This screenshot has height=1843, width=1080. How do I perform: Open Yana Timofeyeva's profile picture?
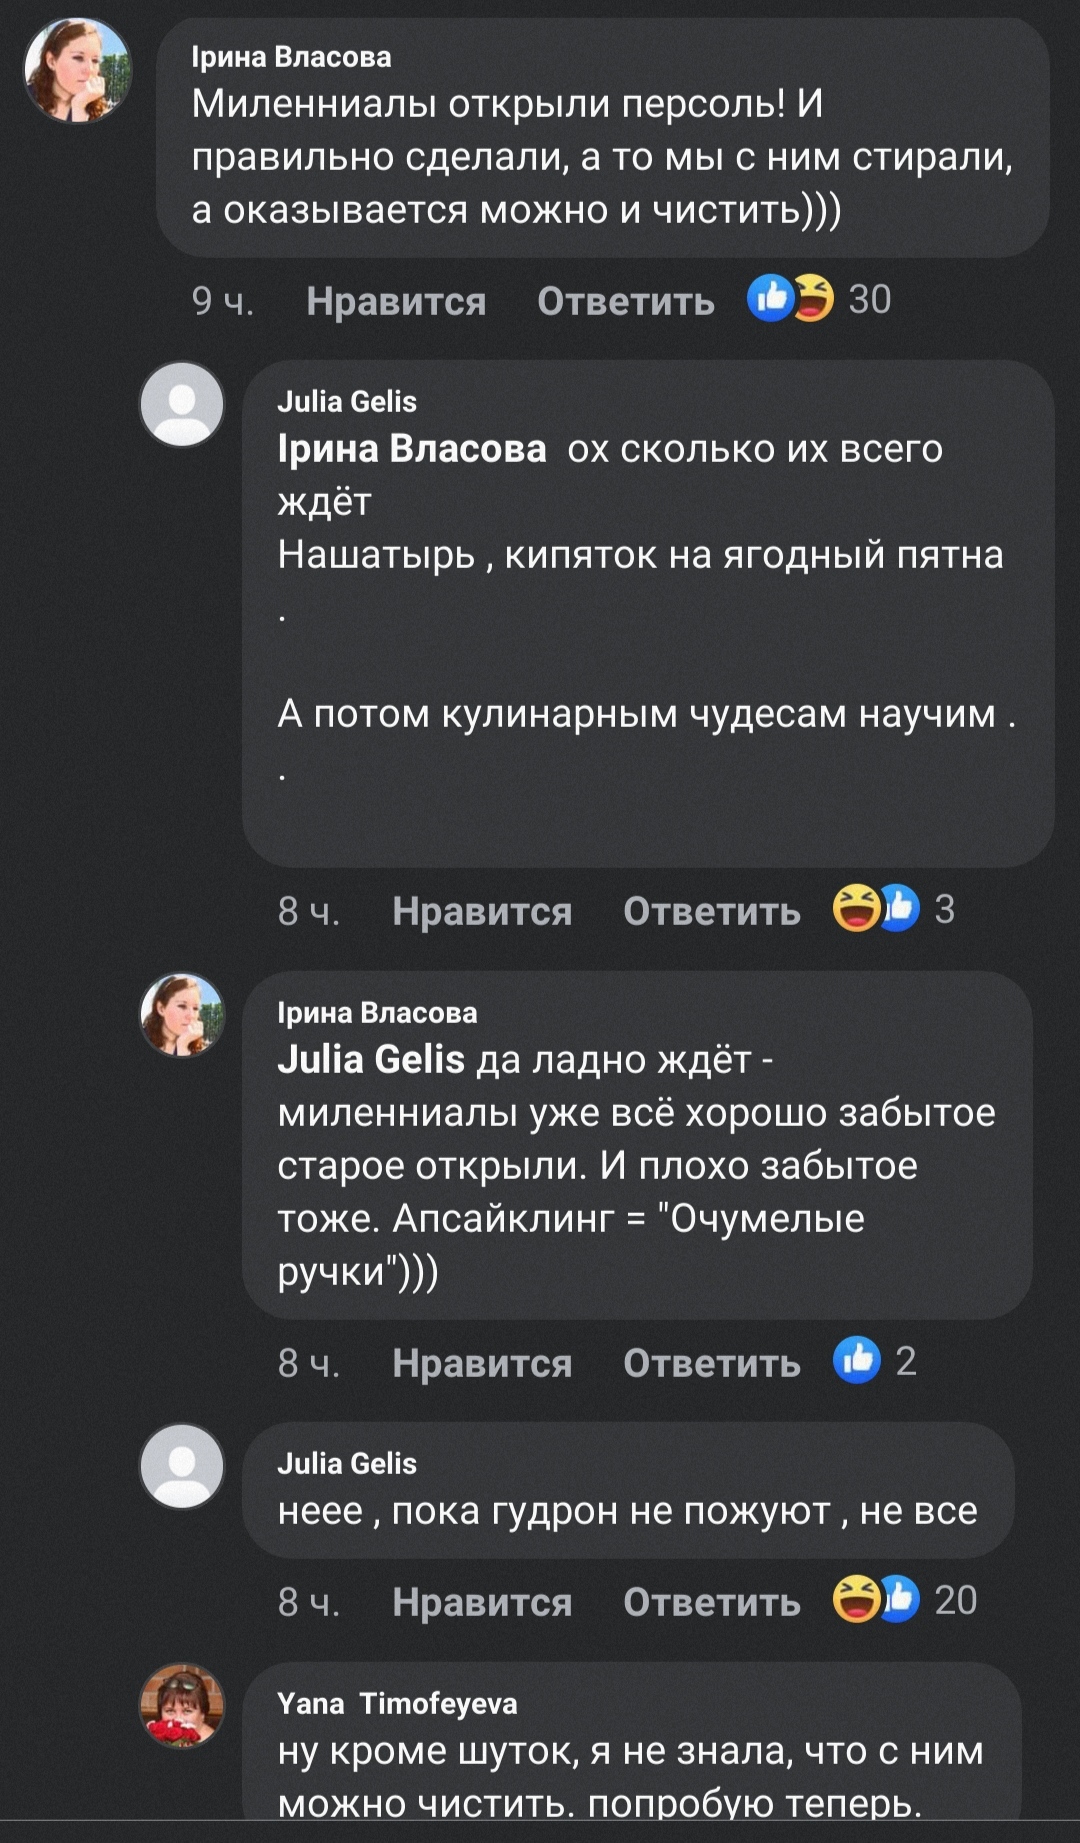182,1705
